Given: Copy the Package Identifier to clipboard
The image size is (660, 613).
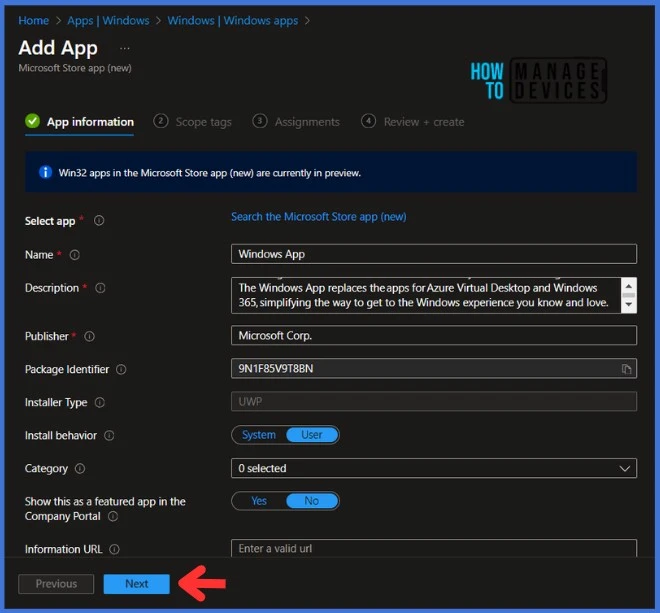Looking at the screenshot, I should (626, 369).
